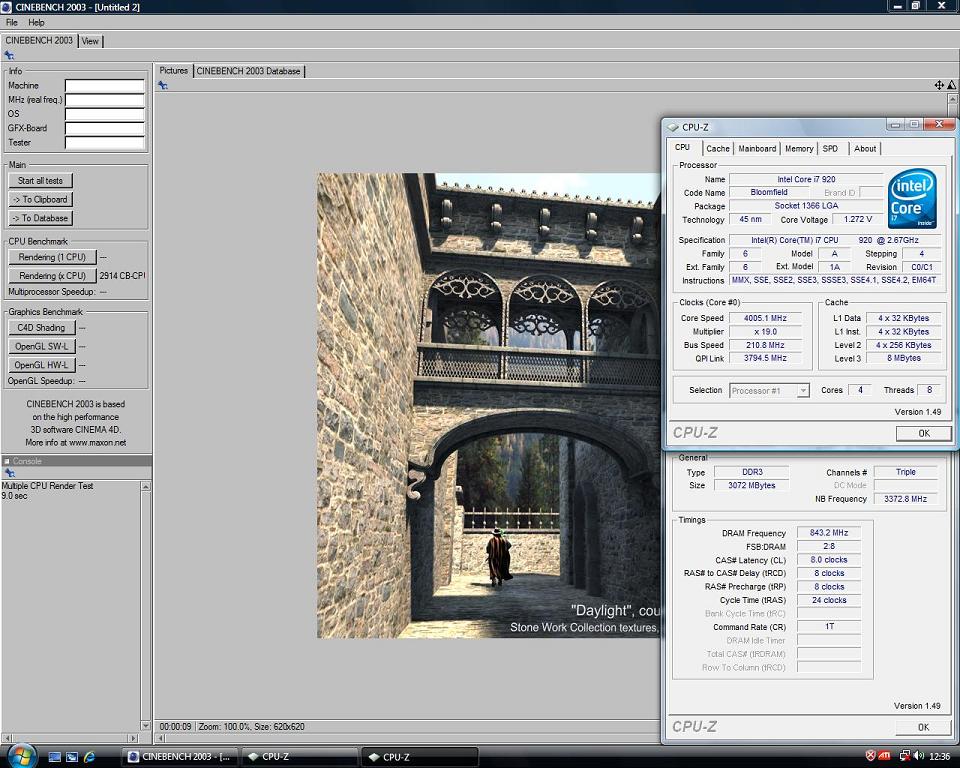Open the Windows Start orb
960x768 pixels.
(x=21, y=756)
